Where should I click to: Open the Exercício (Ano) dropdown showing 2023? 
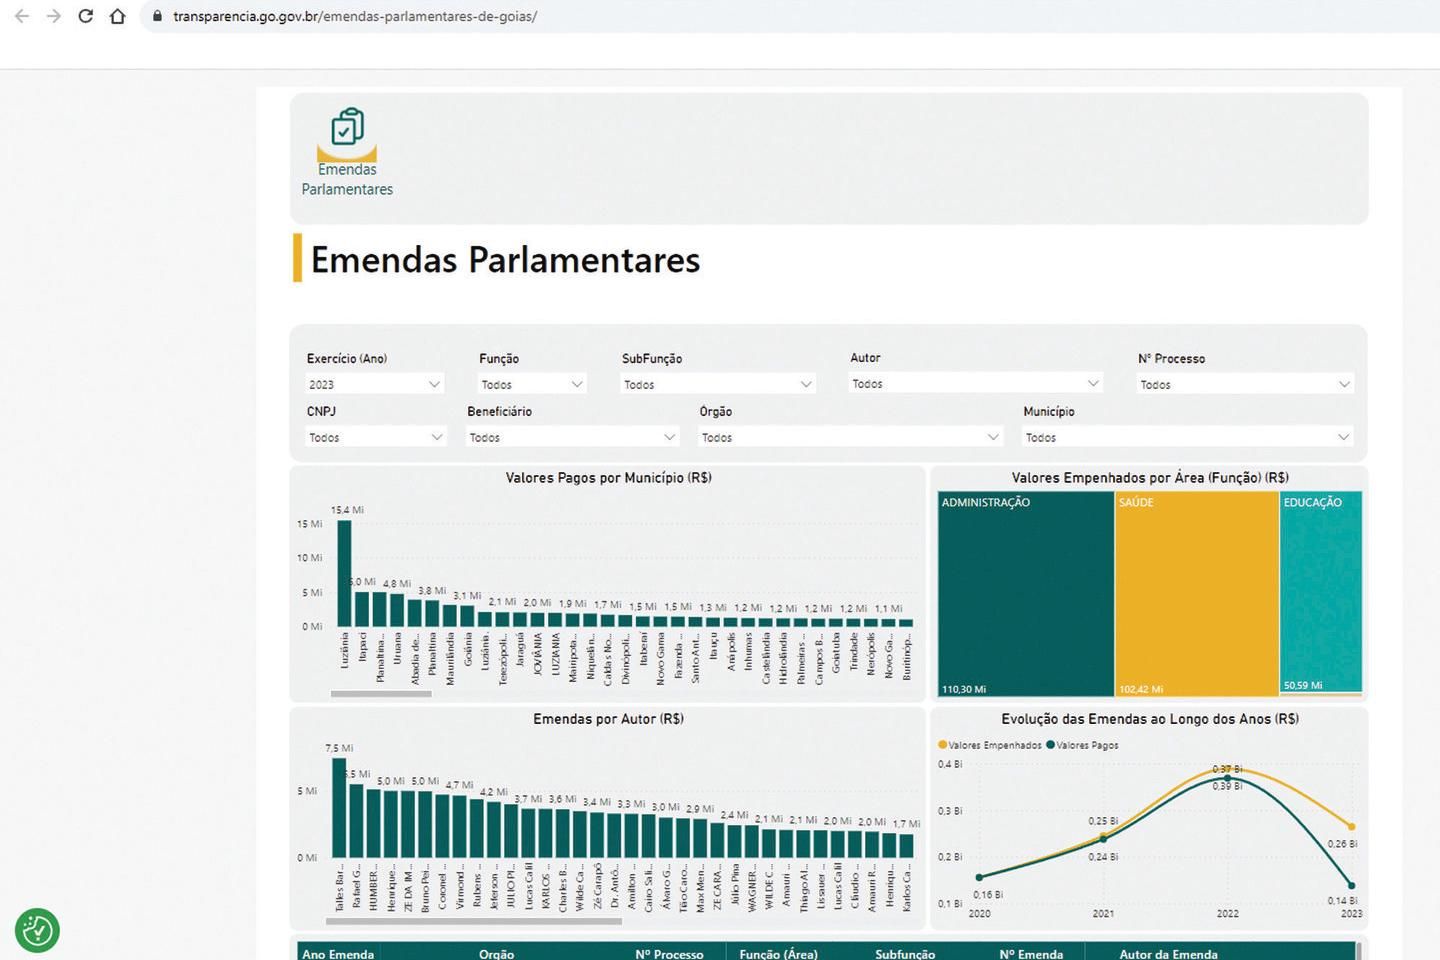pos(374,384)
